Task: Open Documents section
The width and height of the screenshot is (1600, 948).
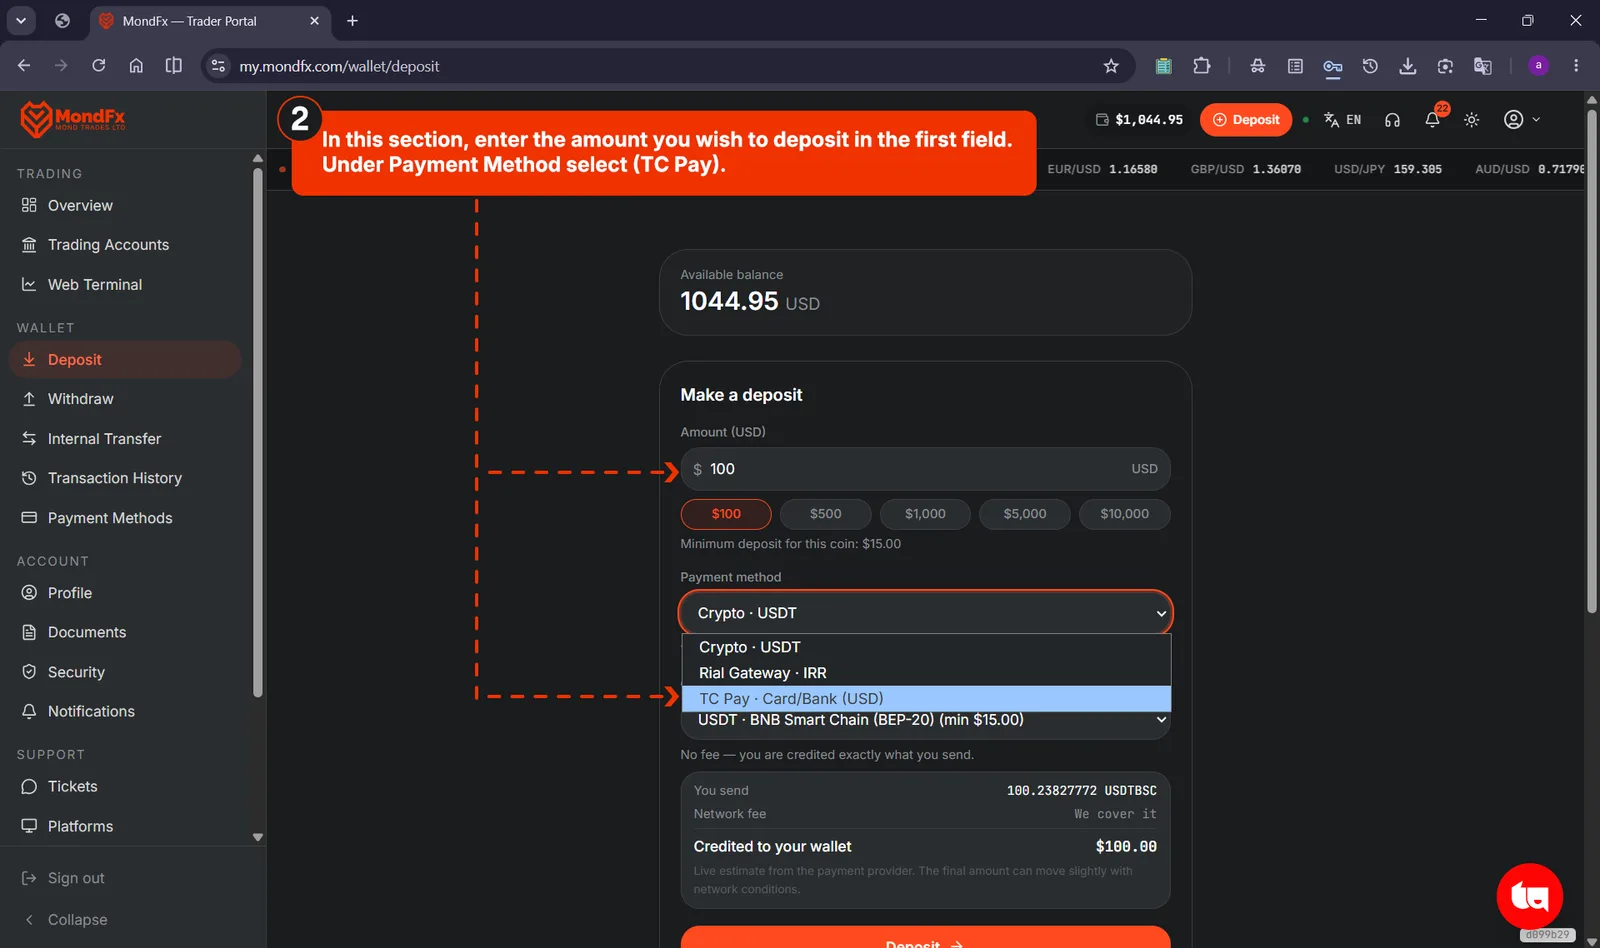Action: pos(125,632)
